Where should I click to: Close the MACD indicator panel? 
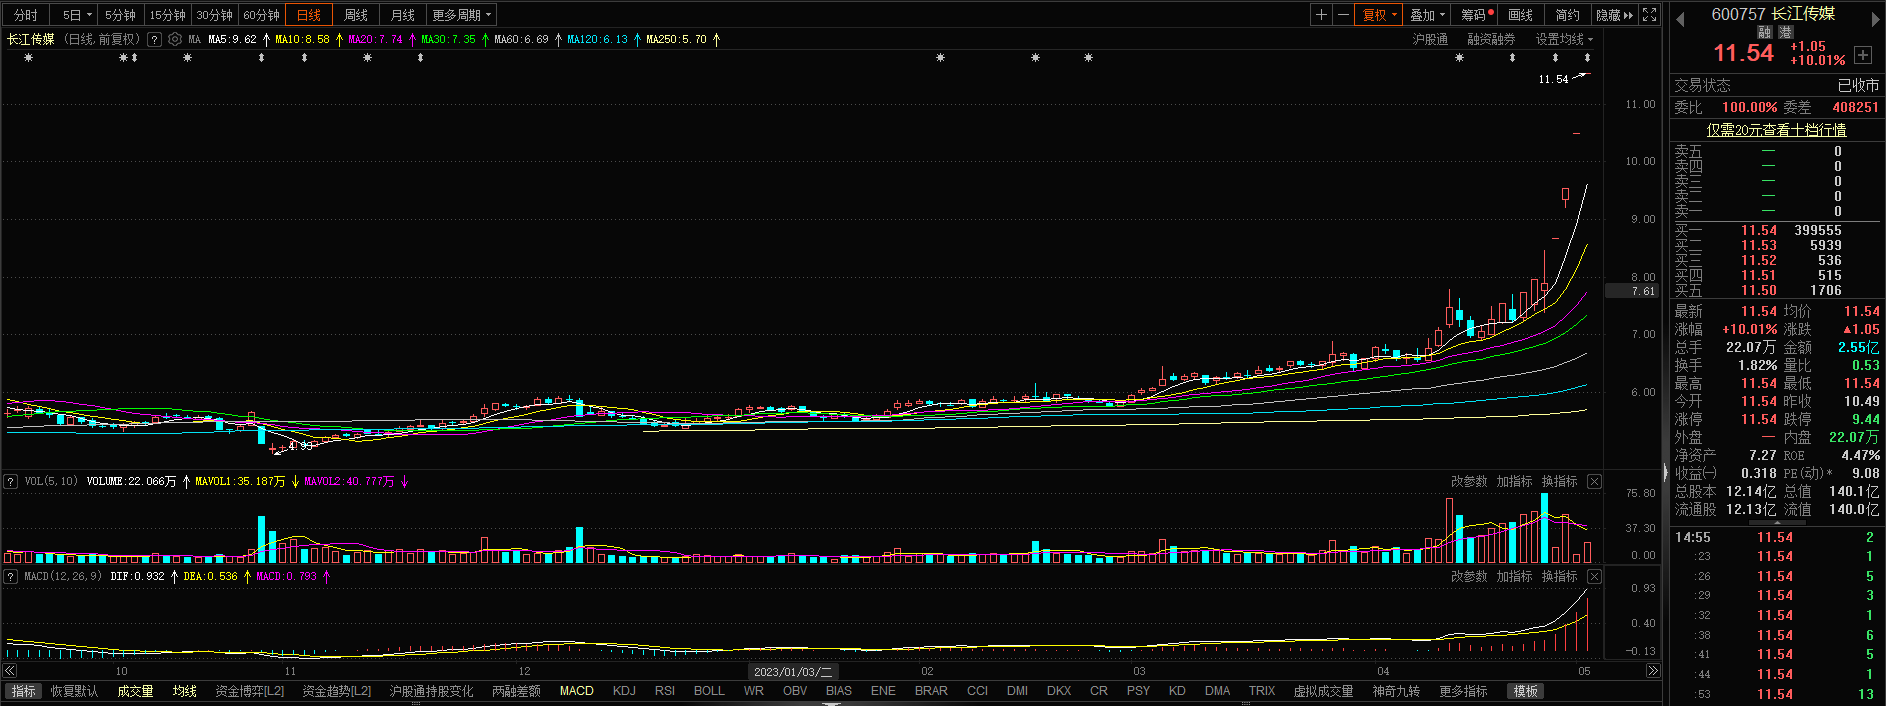[x=1594, y=577]
